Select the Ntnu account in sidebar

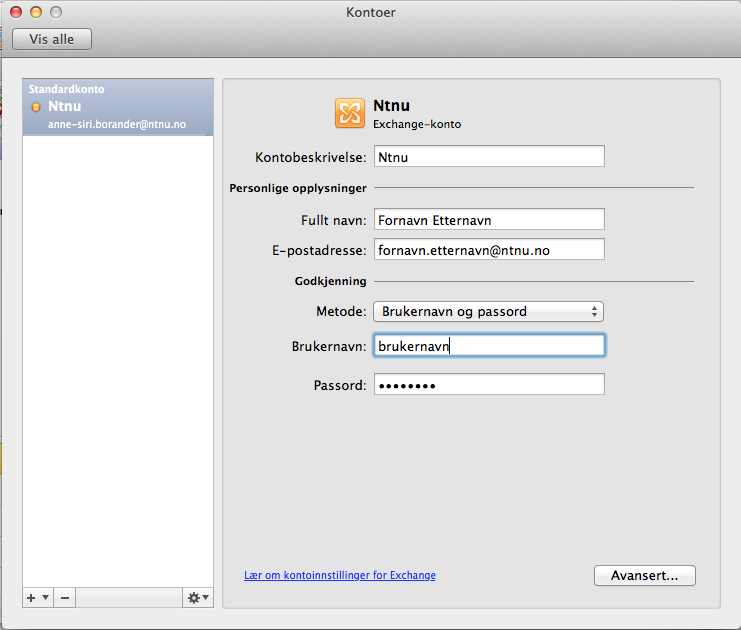coord(118,107)
